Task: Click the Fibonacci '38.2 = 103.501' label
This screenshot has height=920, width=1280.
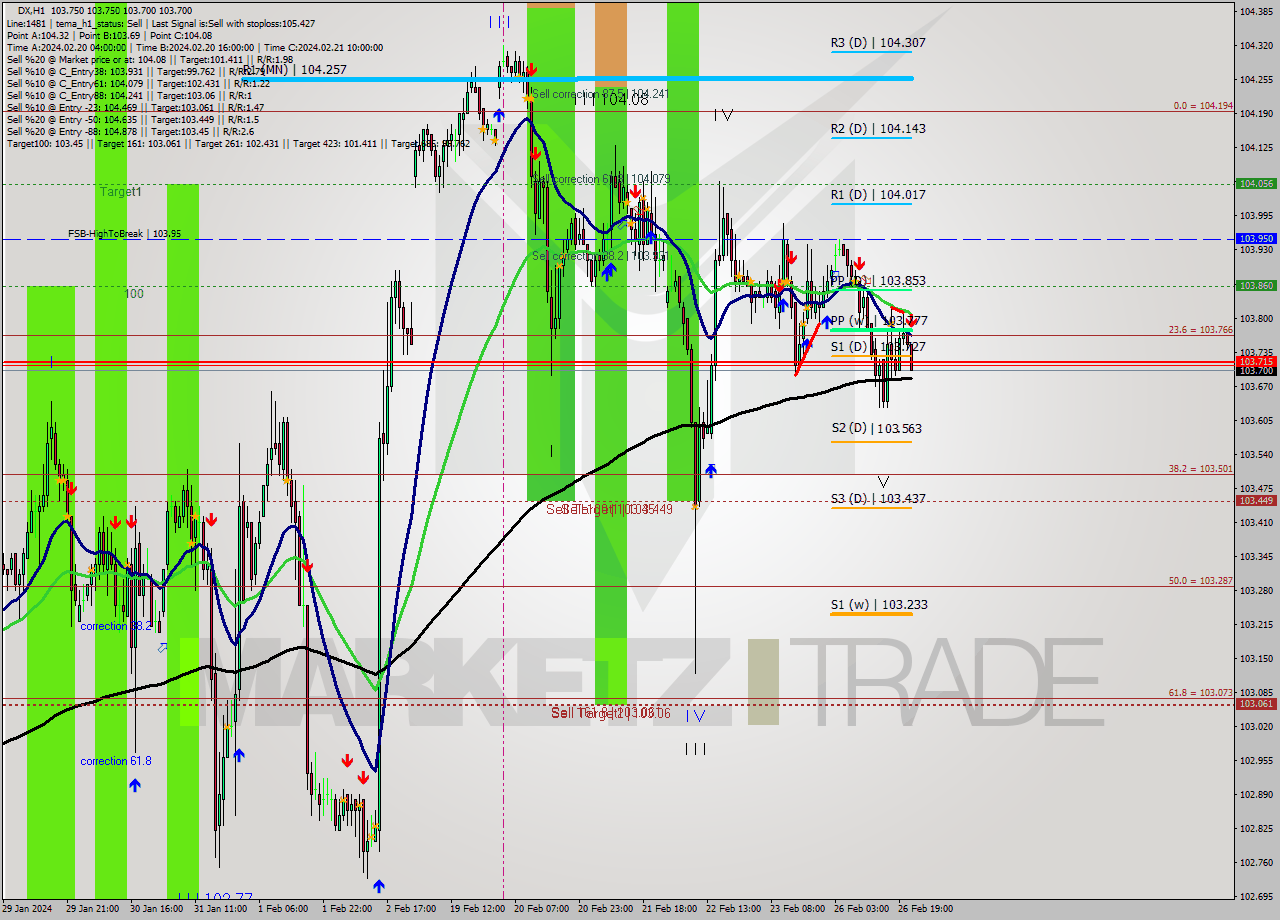Action: [1201, 468]
